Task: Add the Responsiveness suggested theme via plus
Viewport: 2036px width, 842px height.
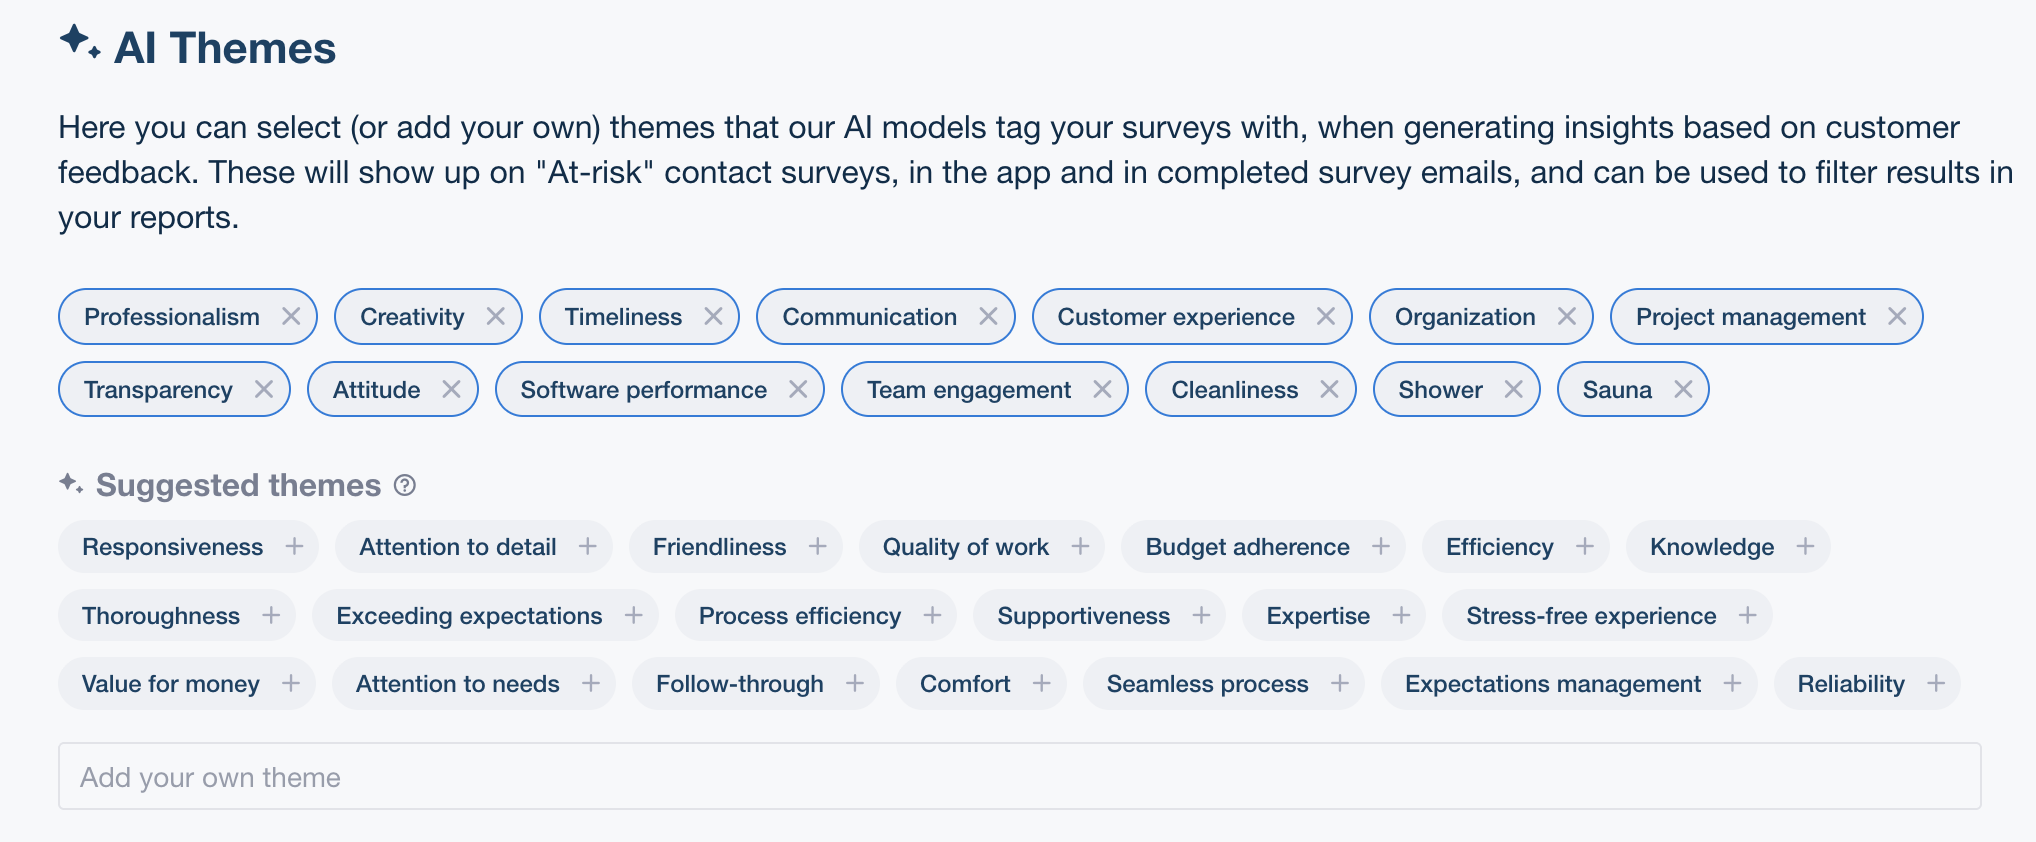Action: click(x=294, y=546)
